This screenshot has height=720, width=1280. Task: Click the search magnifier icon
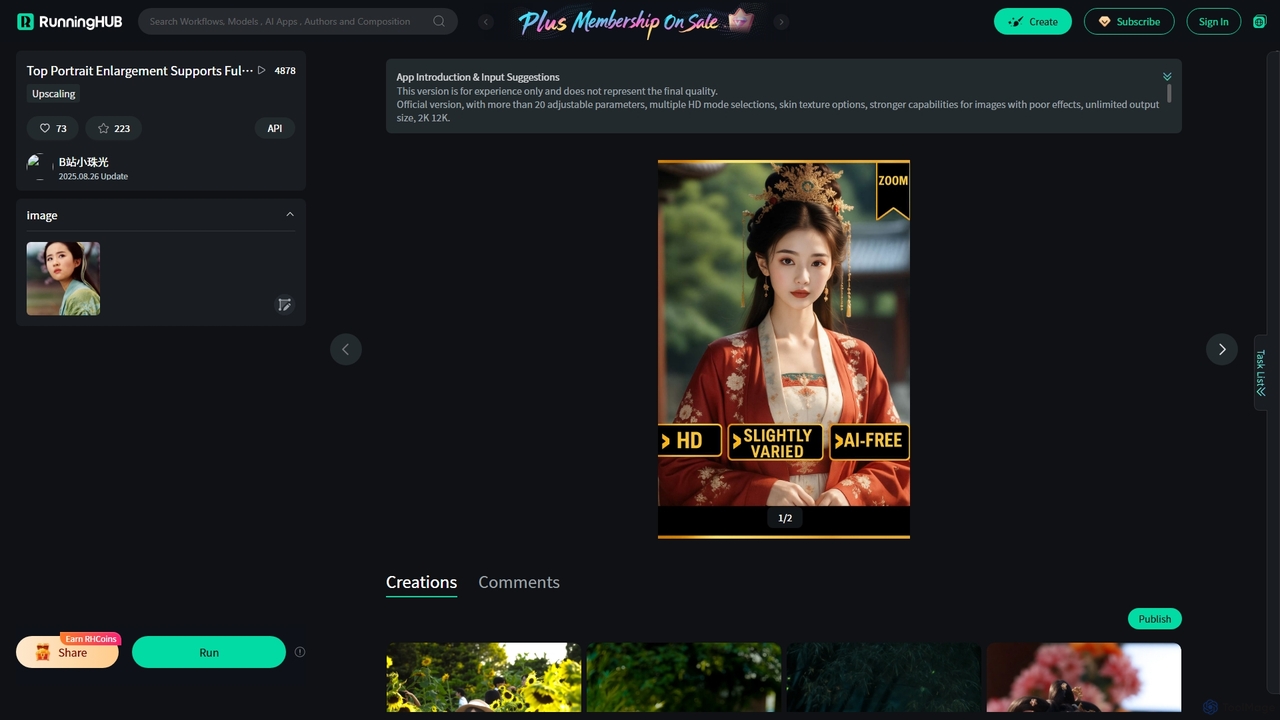click(x=439, y=21)
